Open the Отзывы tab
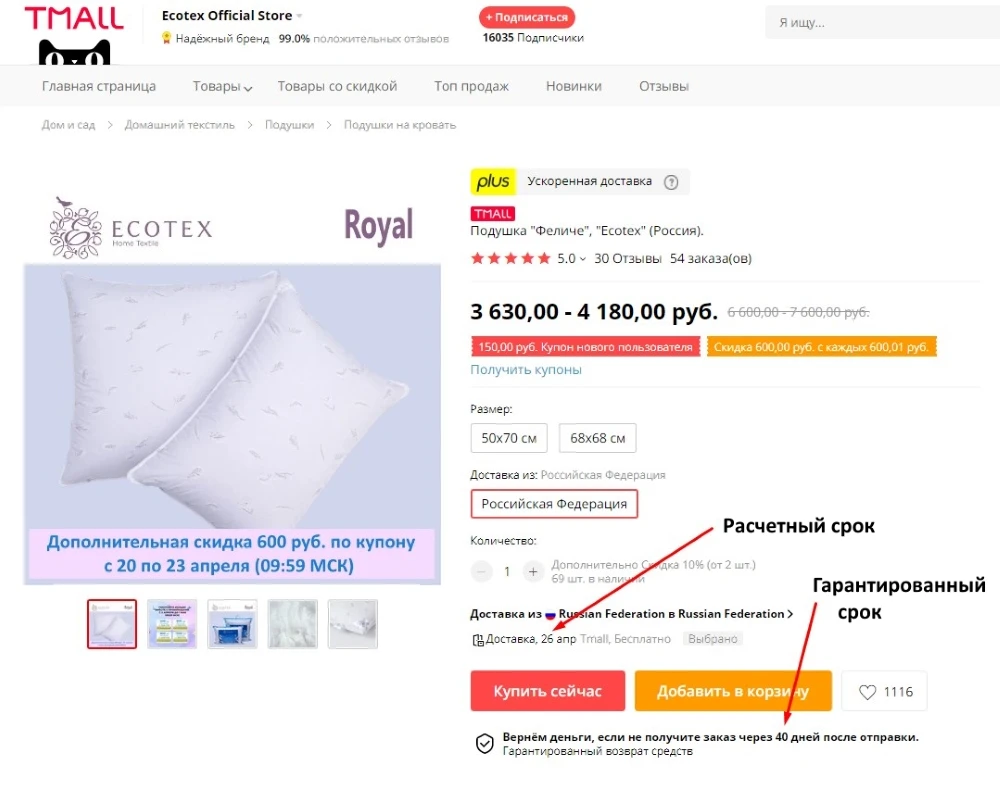1000x792 pixels. (x=664, y=86)
